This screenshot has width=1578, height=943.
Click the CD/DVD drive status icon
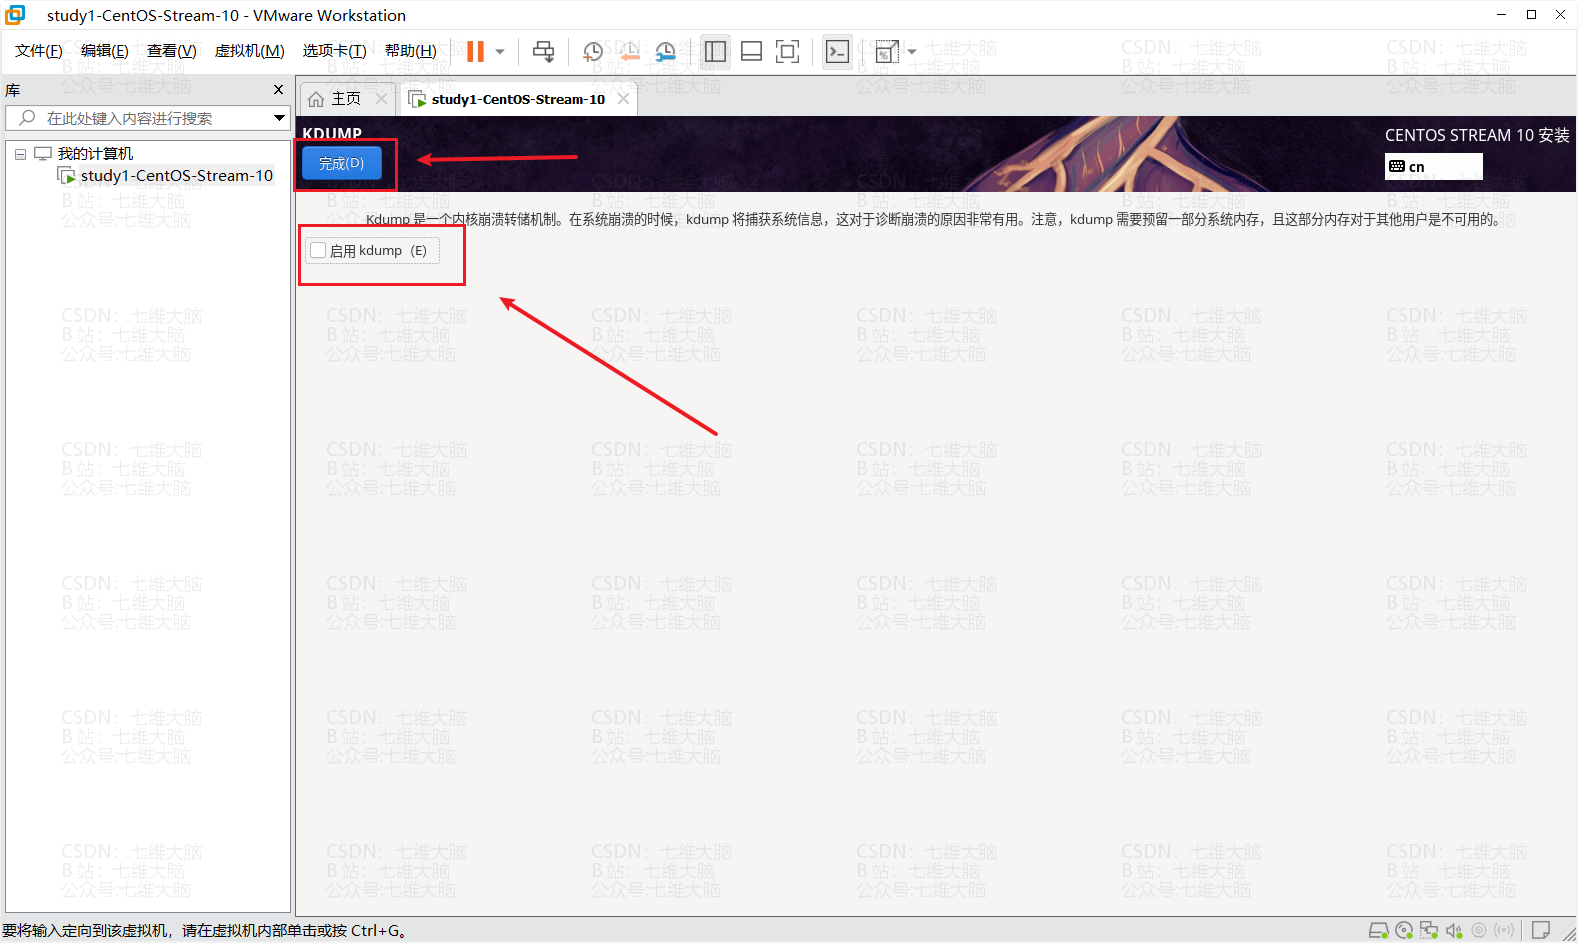click(x=1404, y=930)
